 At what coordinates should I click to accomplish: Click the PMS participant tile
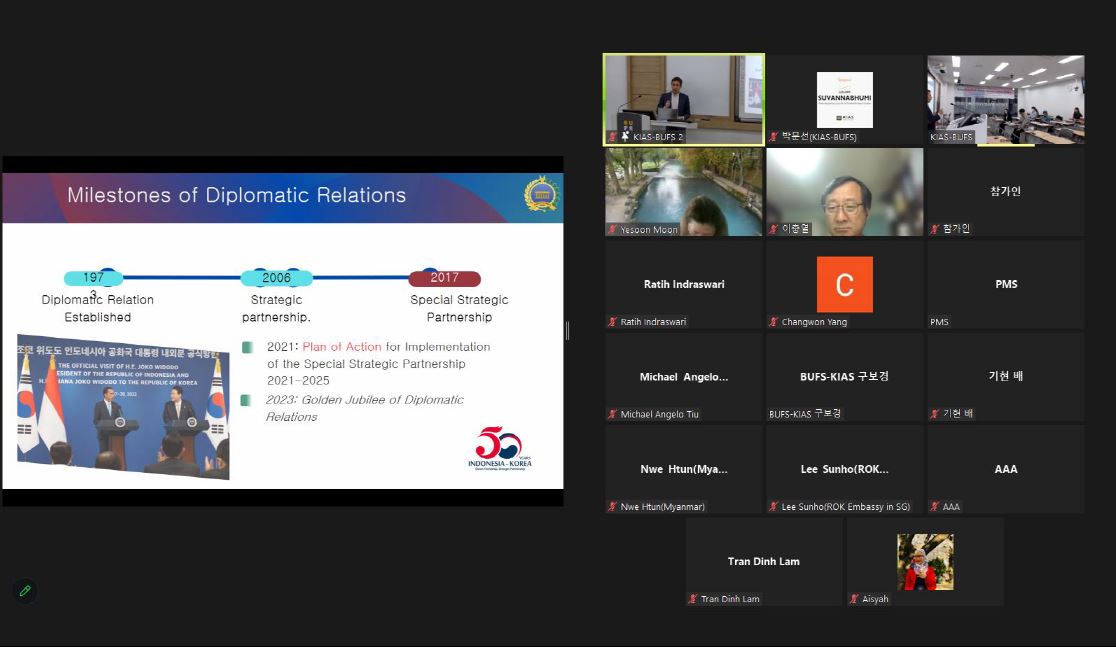[x=1005, y=285]
